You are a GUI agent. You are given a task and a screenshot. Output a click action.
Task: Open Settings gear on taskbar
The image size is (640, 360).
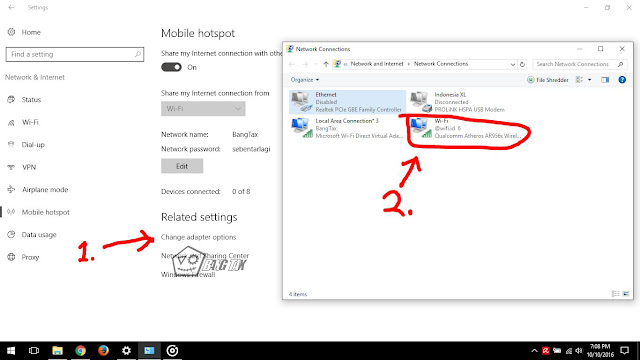click(x=126, y=351)
